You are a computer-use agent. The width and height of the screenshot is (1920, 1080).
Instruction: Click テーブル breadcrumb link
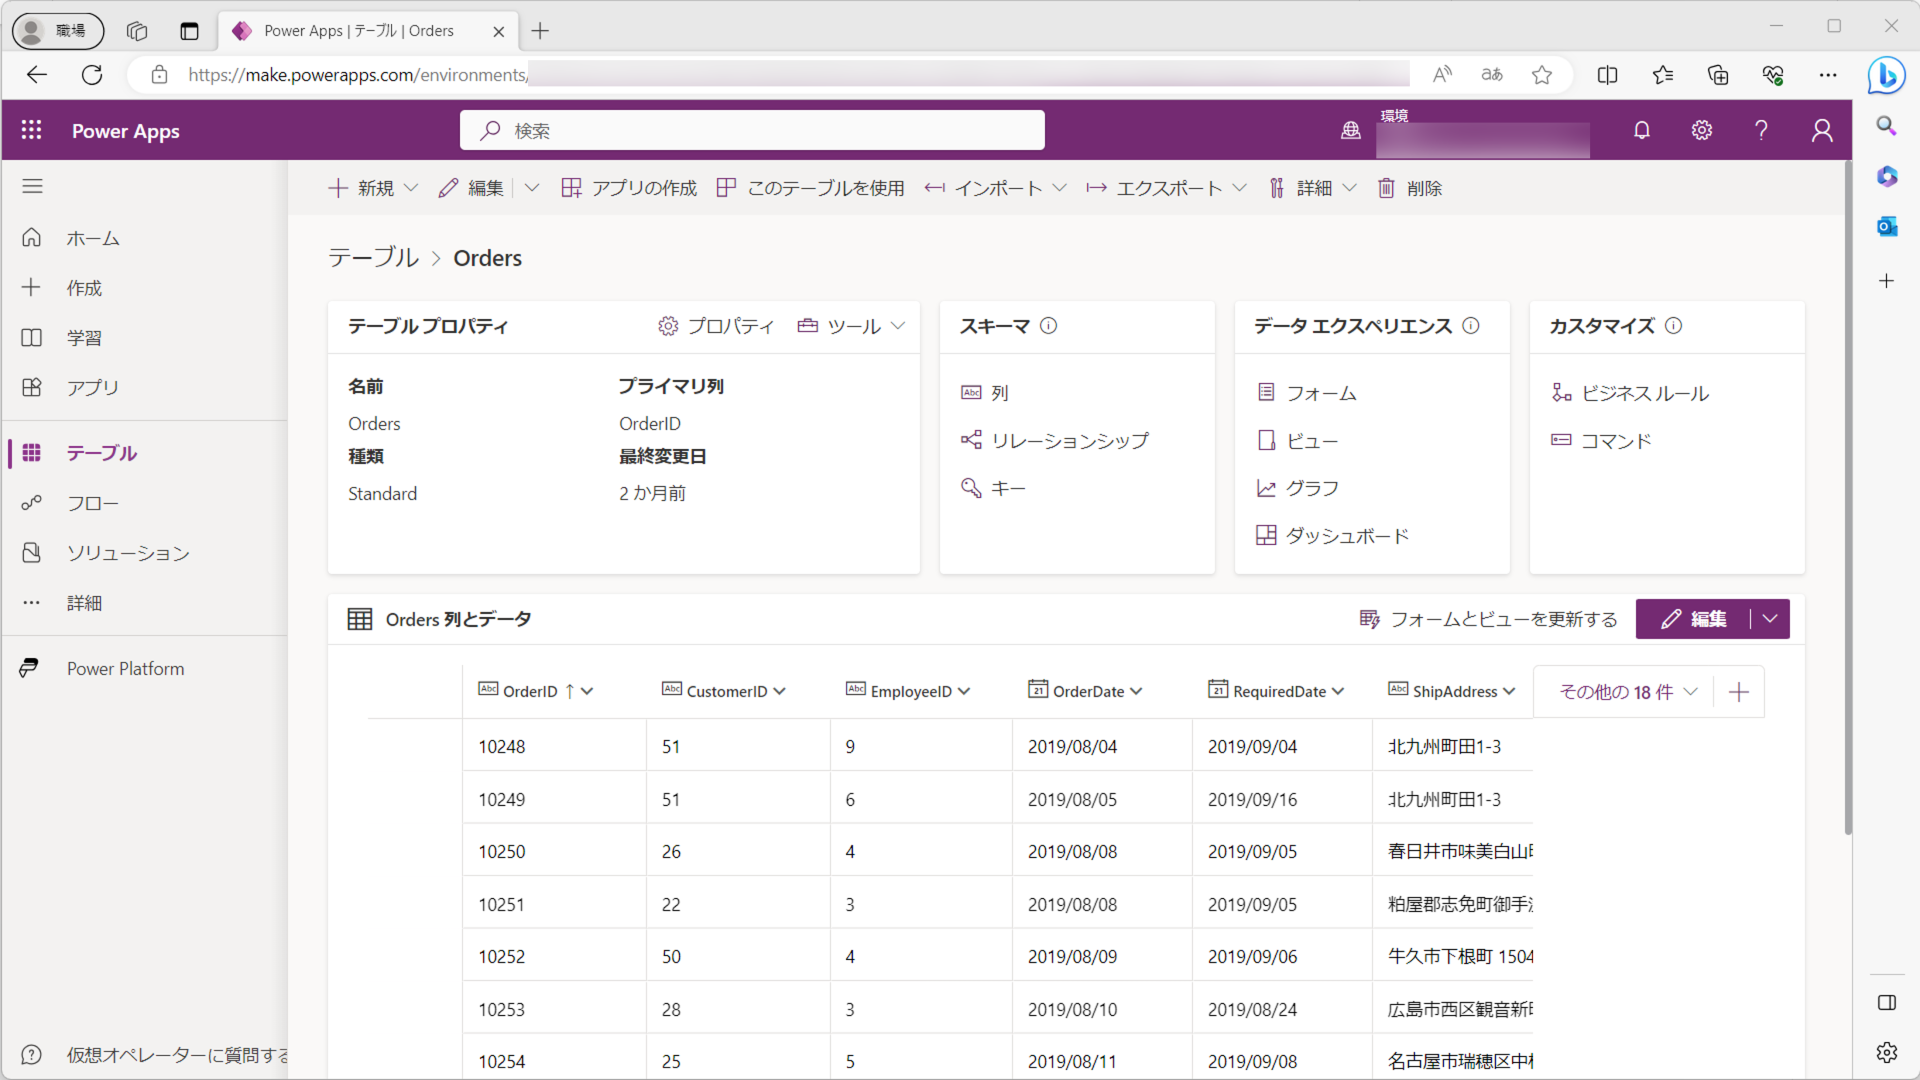tap(374, 258)
